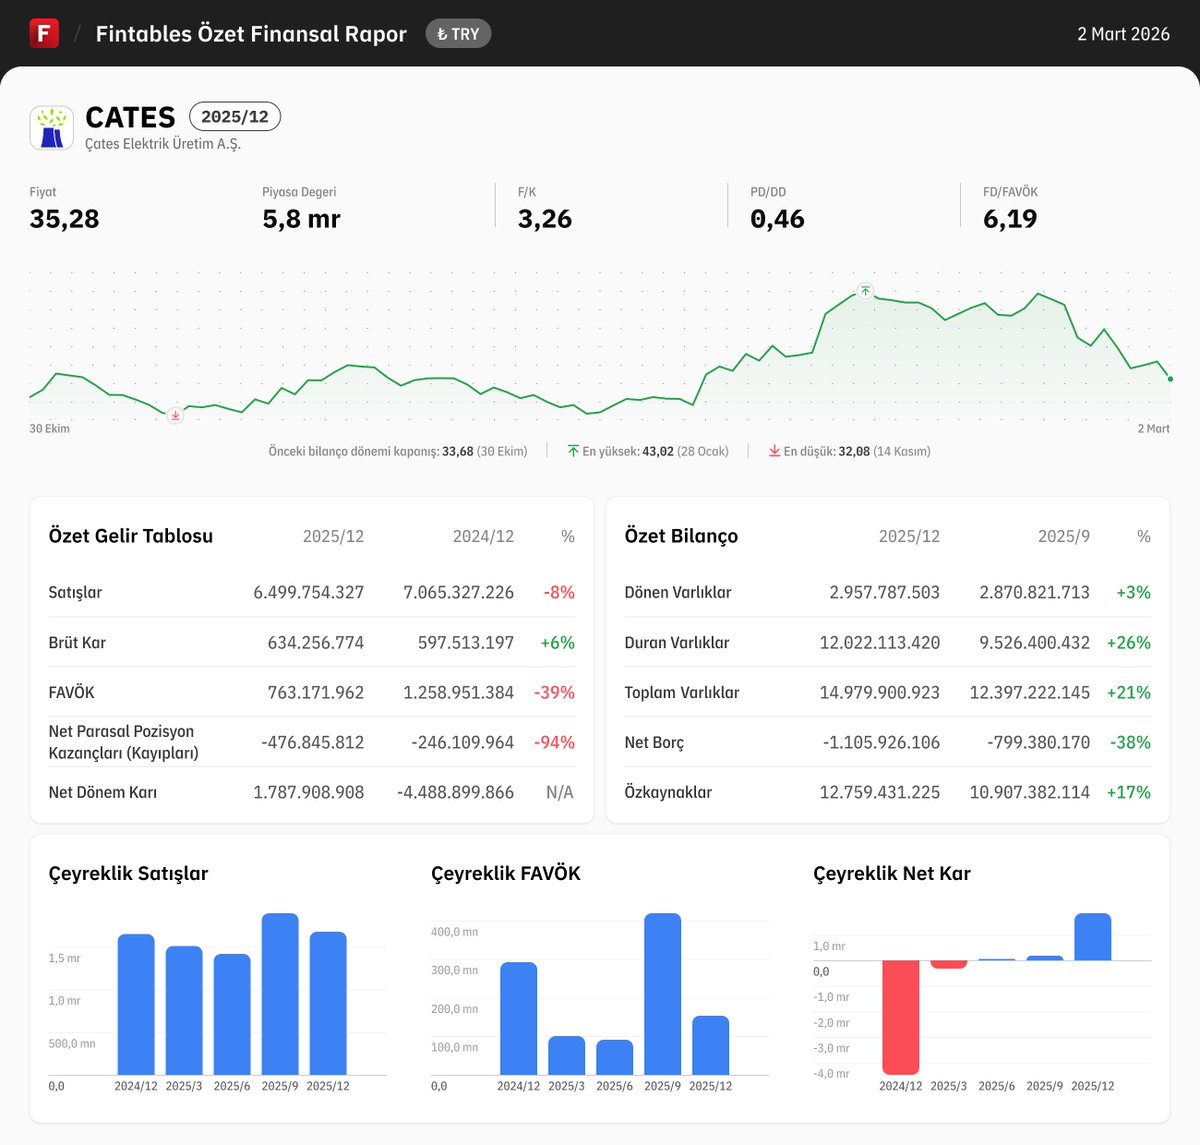Viewport: 1200px width, 1145px height.
Task: Click the 2 Mart 2026 report date
Action: [1123, 34]
